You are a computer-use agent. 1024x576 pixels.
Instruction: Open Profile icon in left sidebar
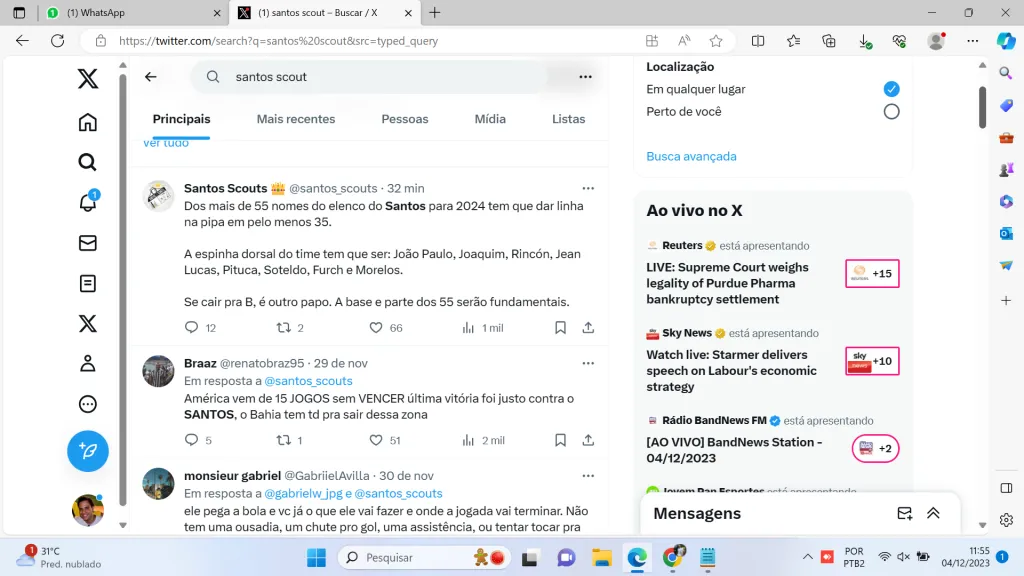coord(88,363)
